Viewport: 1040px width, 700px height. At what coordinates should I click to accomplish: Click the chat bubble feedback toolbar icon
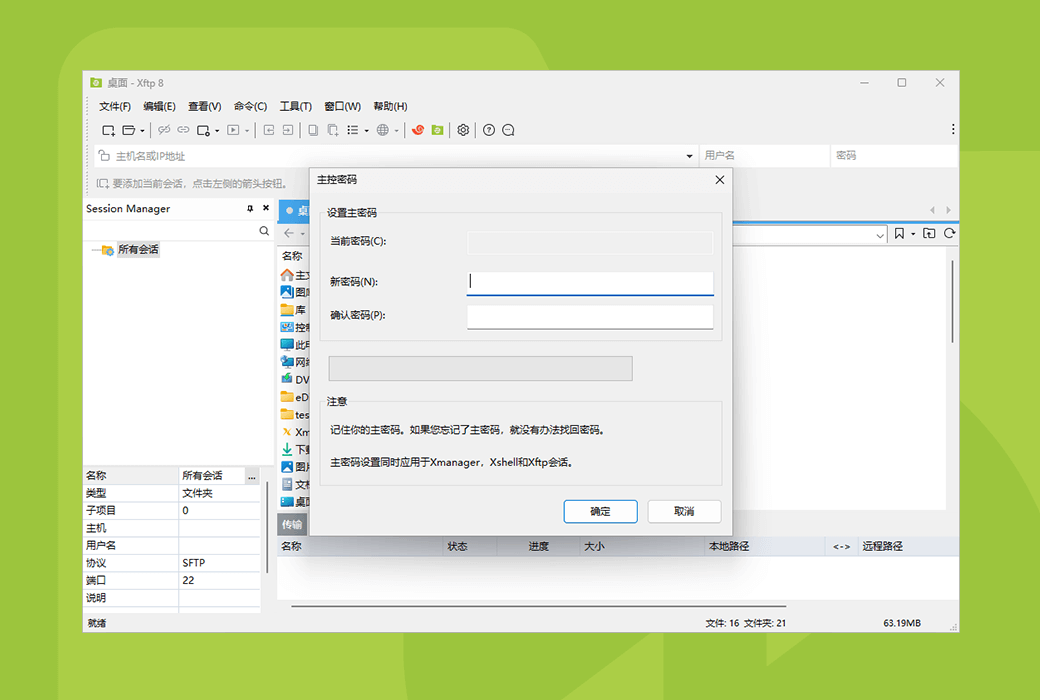pos(508,130)
